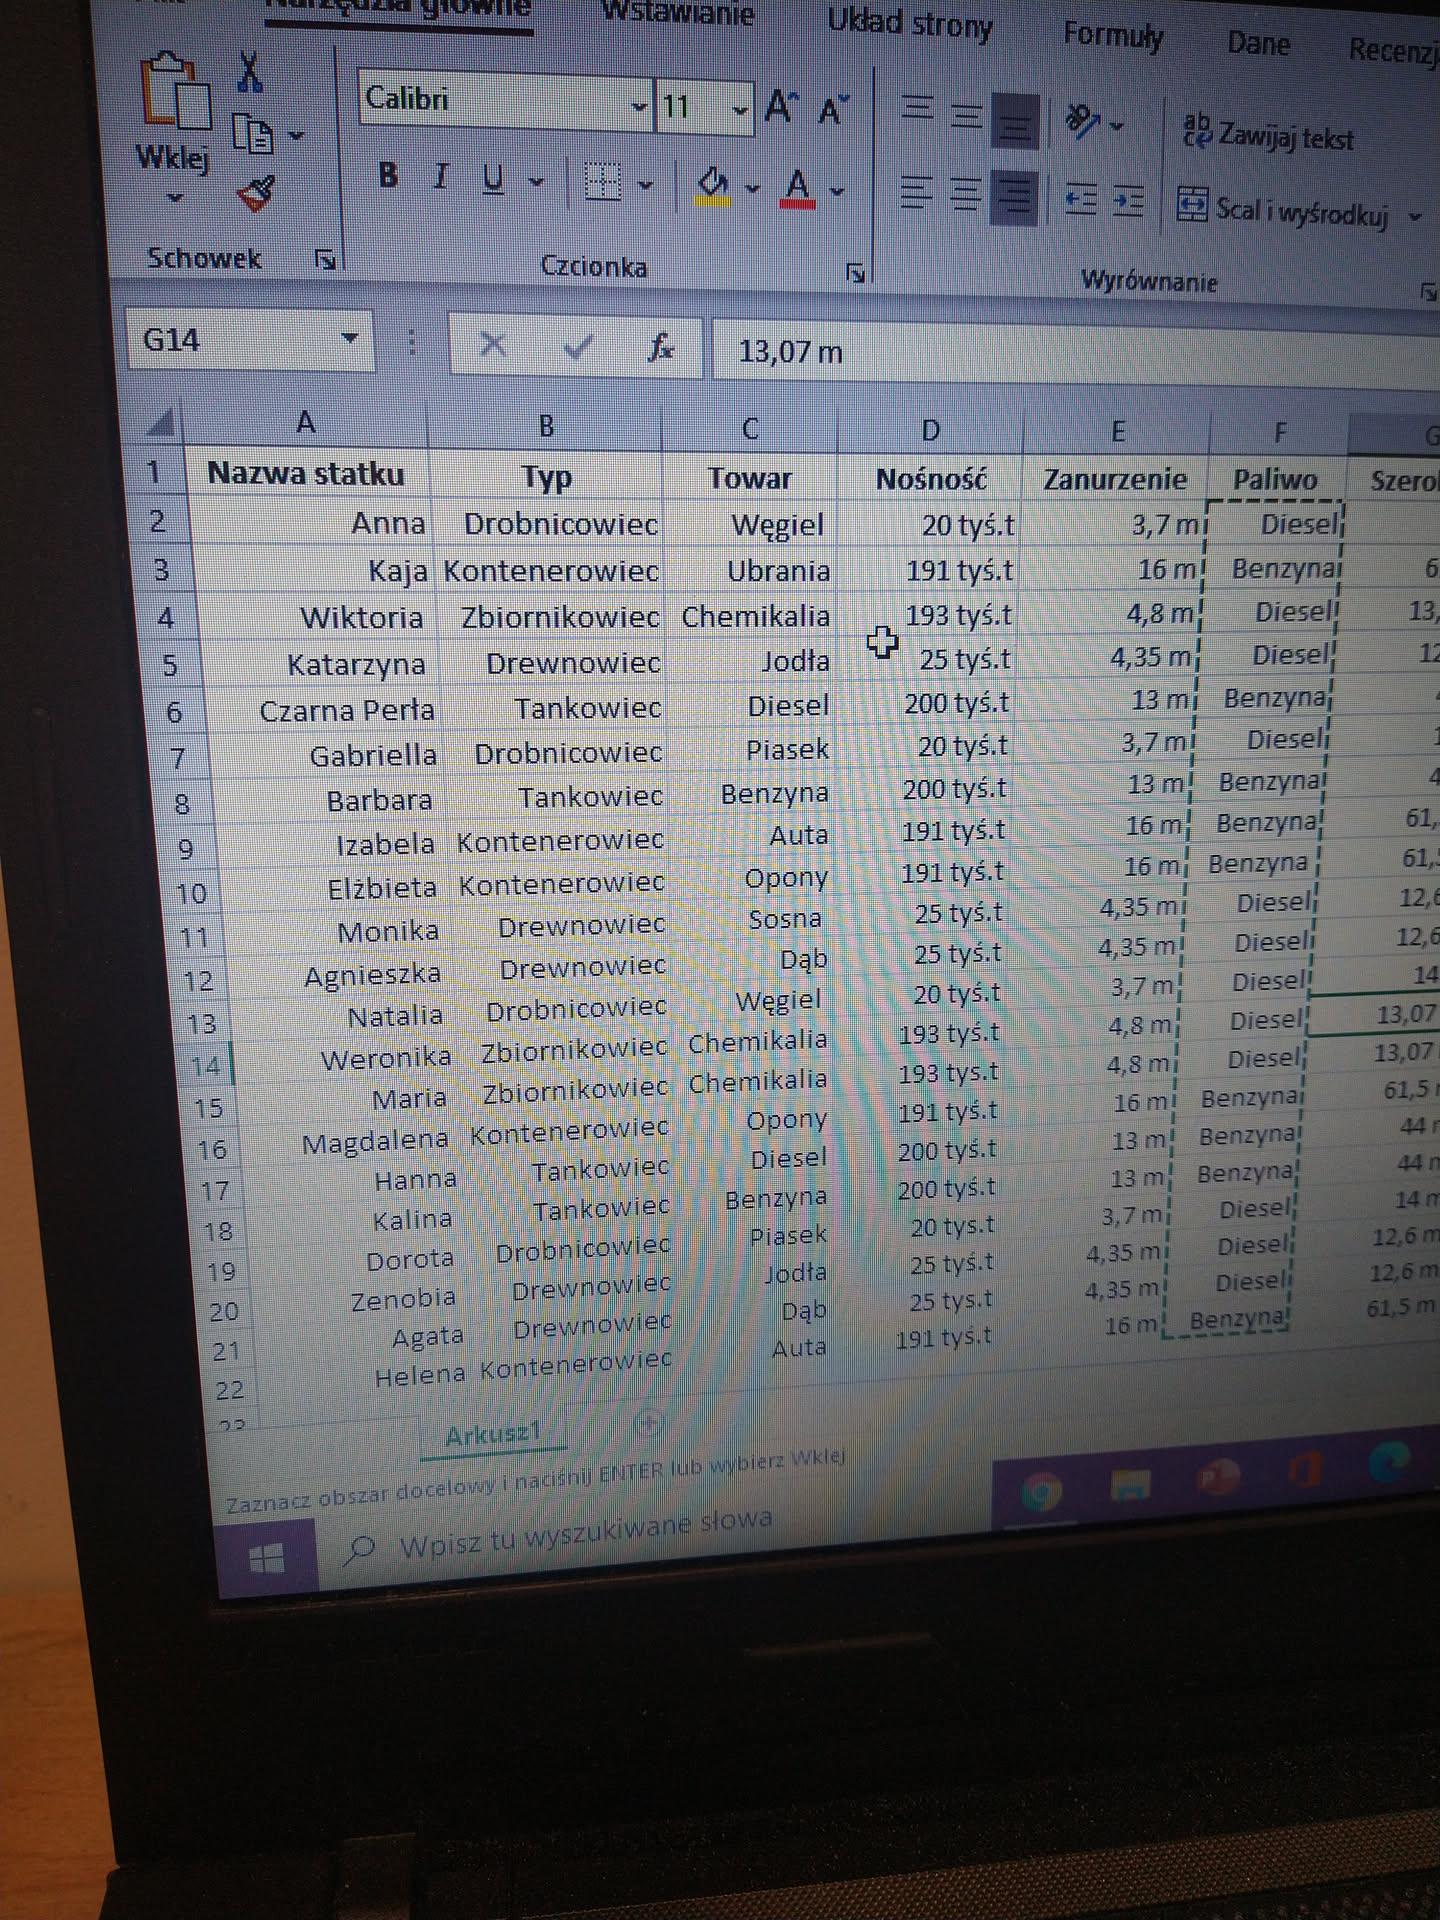The height and width of the screenshot is (1920, 1440).
Task: Click the Cut scissors icon
Action: pyautogui.click(x=250, y=71)
